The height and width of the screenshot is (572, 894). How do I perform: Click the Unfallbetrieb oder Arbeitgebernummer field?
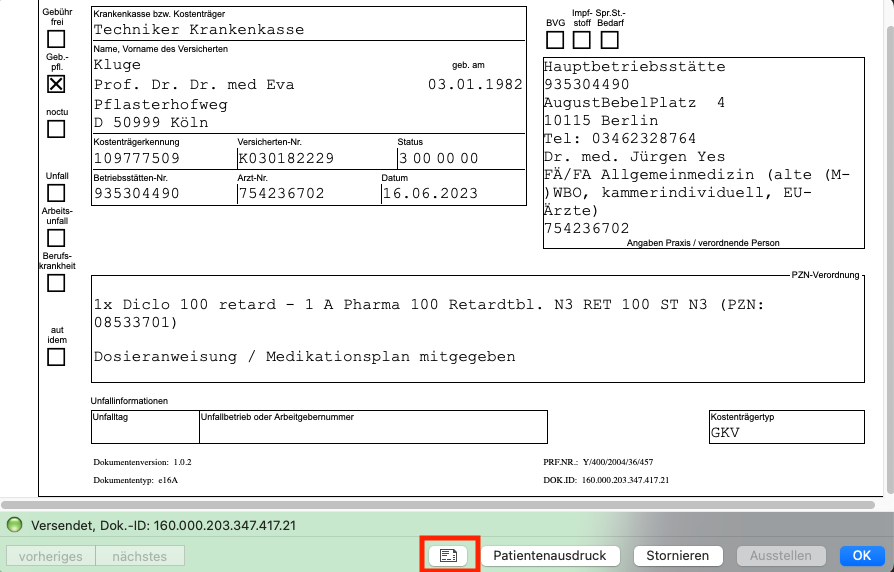point(373,427)
